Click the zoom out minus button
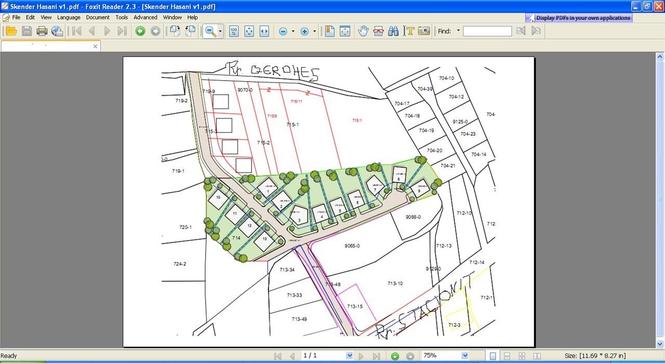The image size is (665, 363). pyautogui.click(x=283, y=31)
